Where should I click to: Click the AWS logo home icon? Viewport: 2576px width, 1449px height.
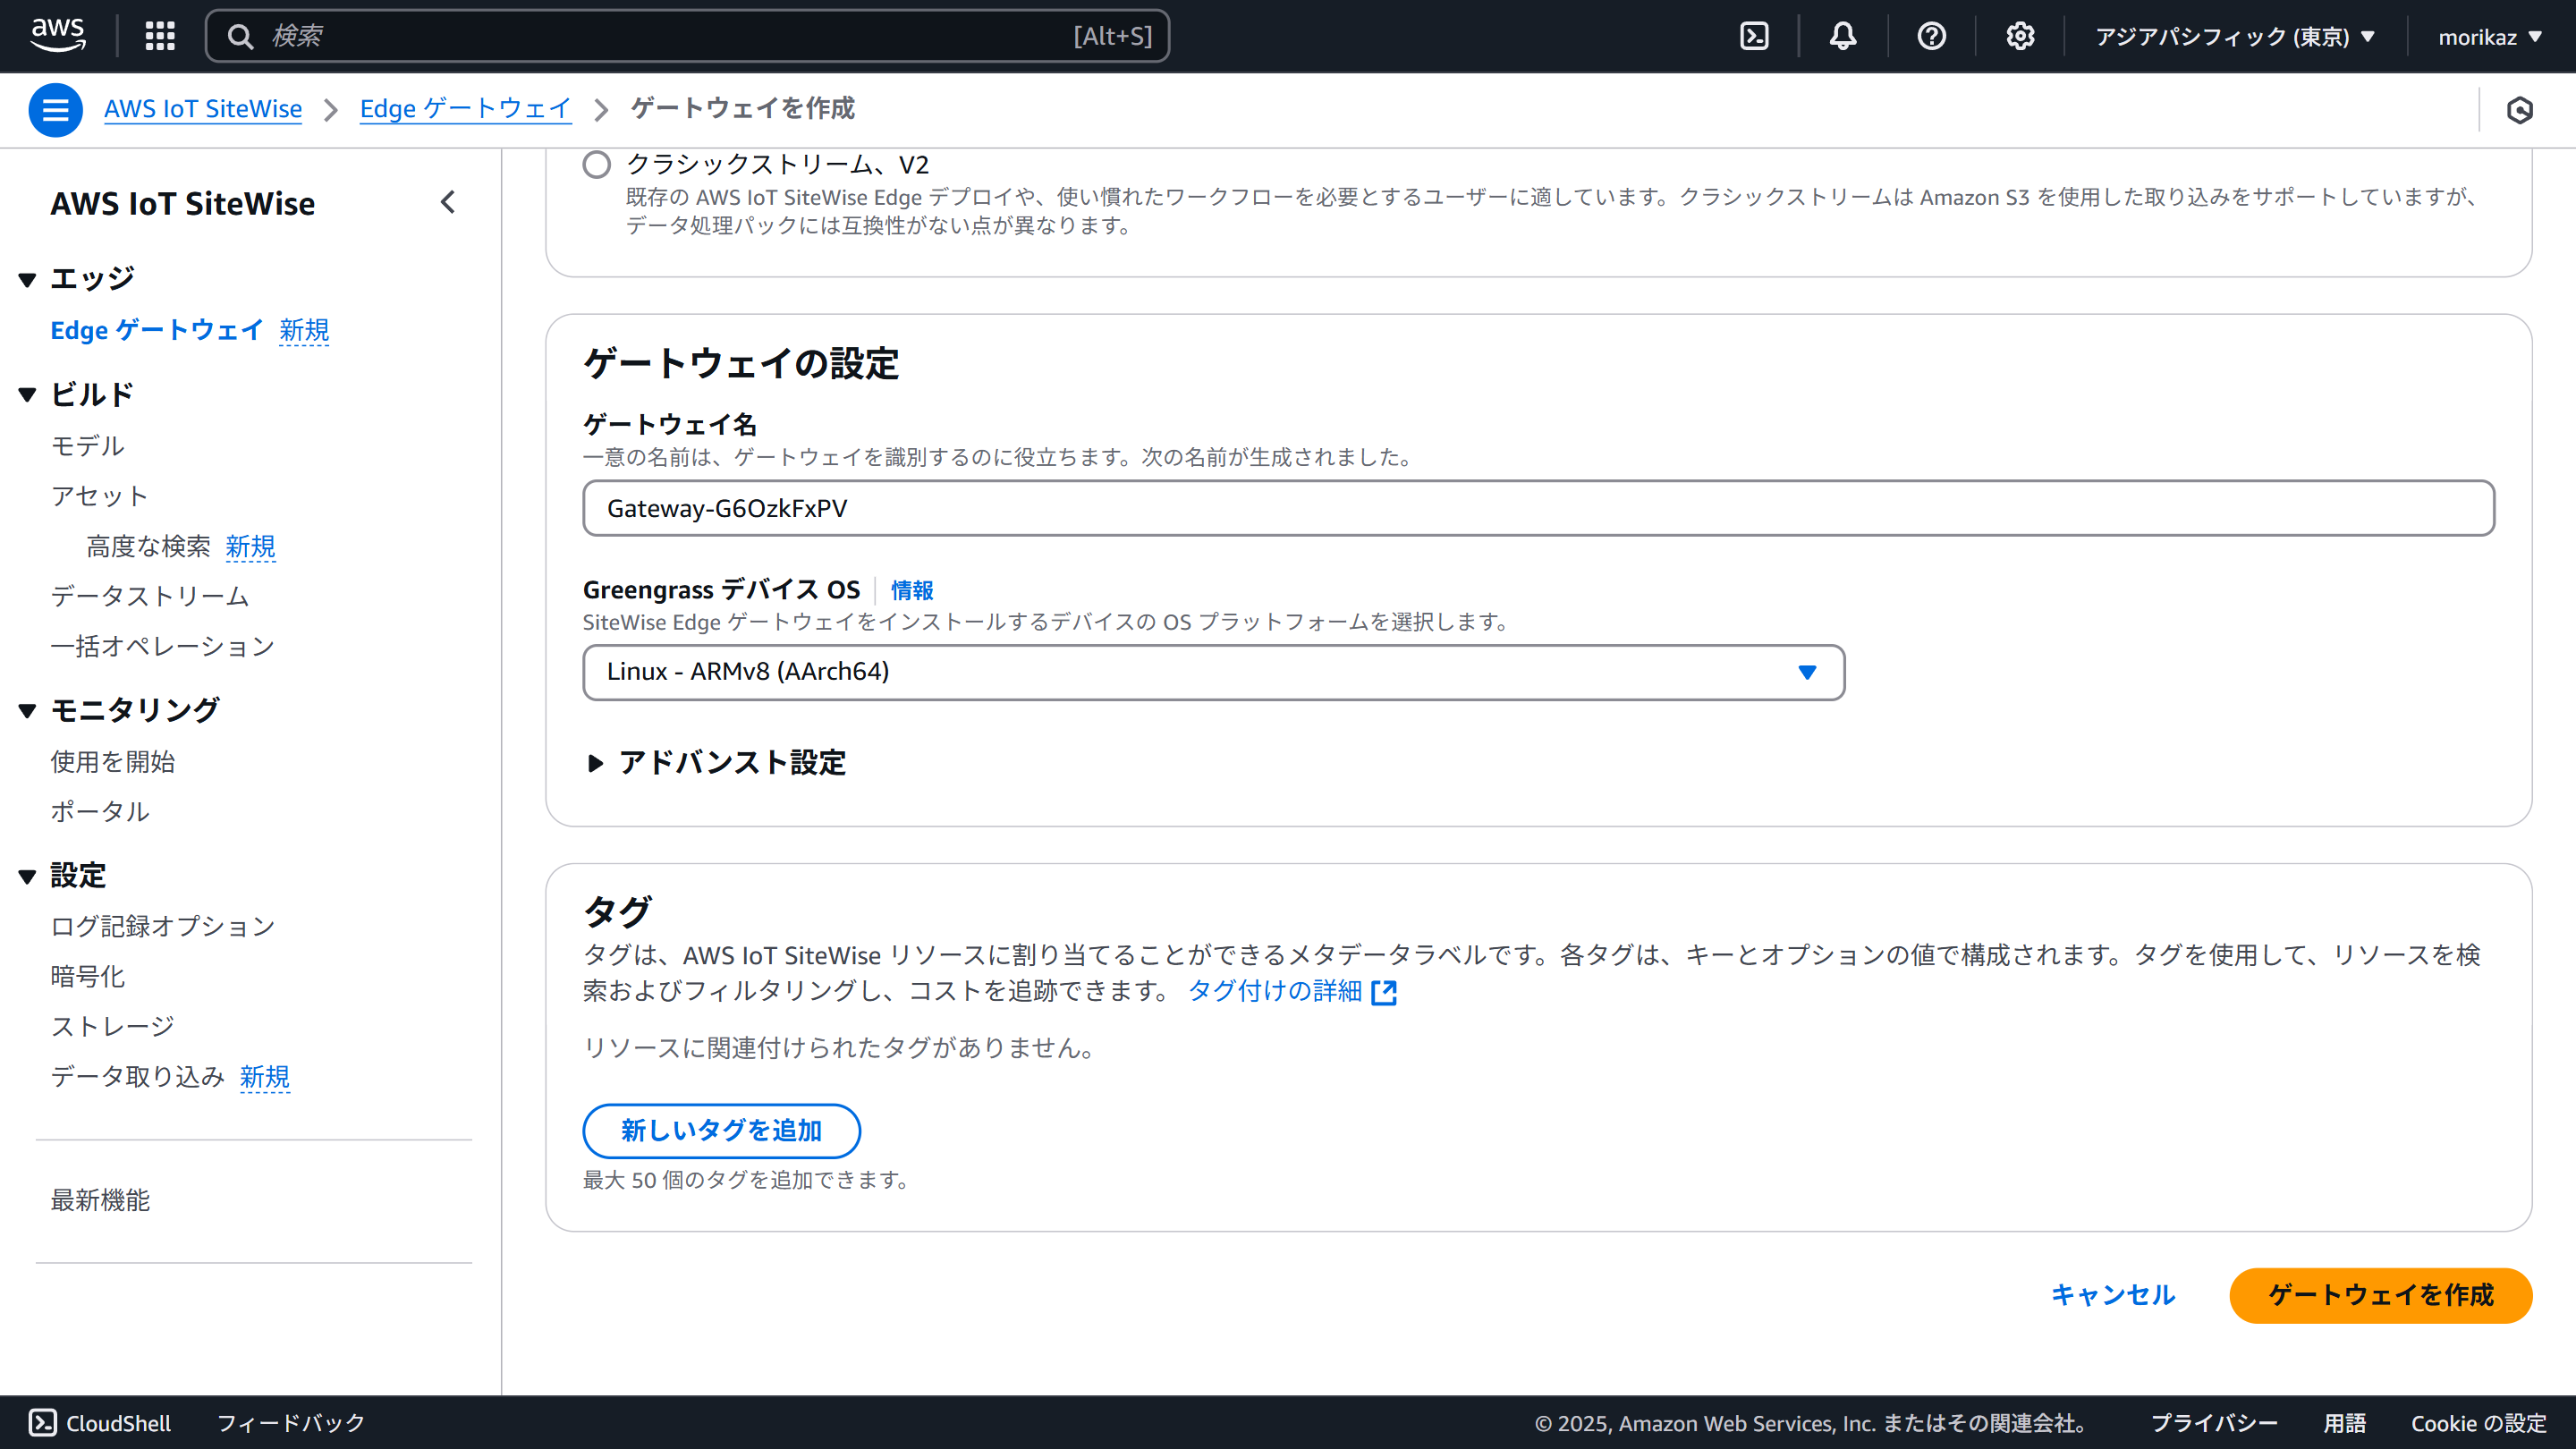58,35
